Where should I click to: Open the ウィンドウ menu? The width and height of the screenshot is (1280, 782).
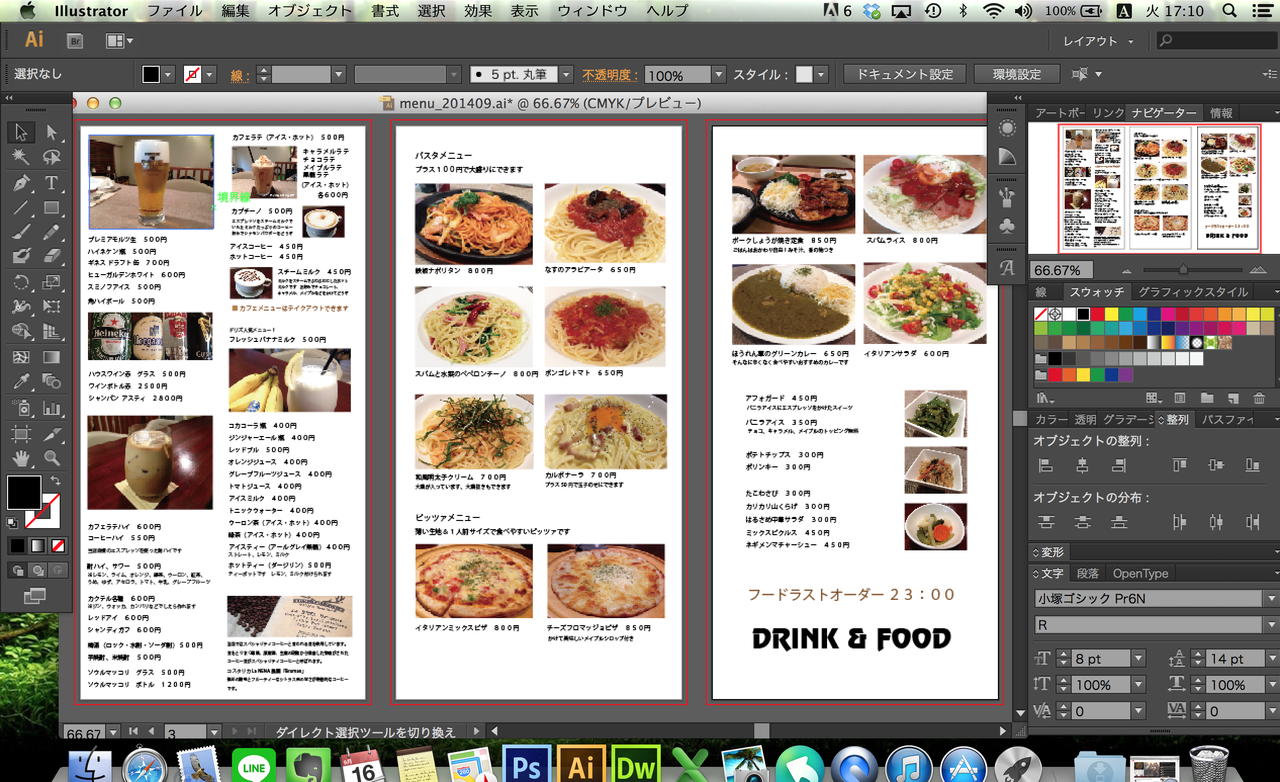coord(593,11)
